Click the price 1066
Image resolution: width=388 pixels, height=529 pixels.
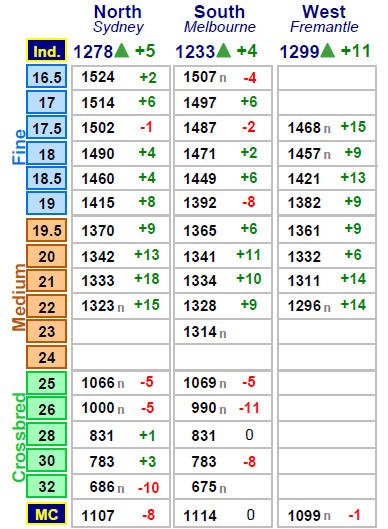[x=98, y=383]
